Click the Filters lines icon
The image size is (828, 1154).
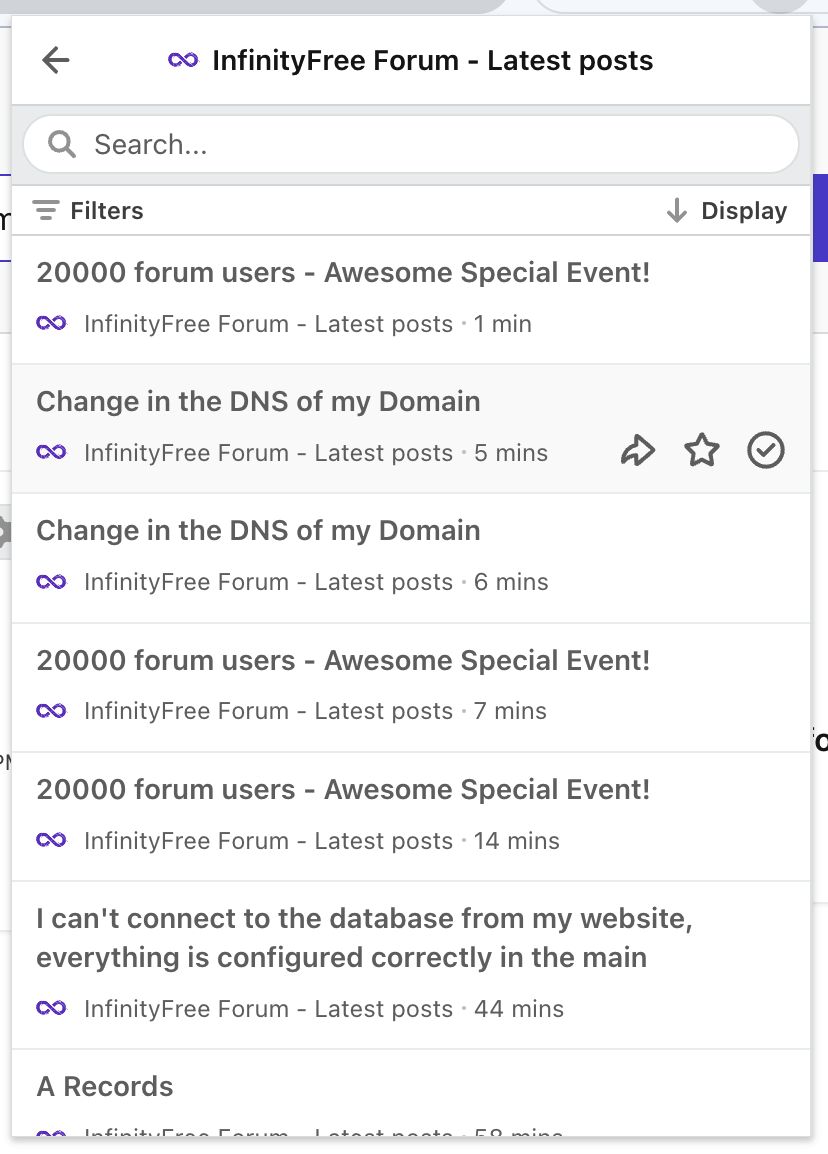coord(46,211)
